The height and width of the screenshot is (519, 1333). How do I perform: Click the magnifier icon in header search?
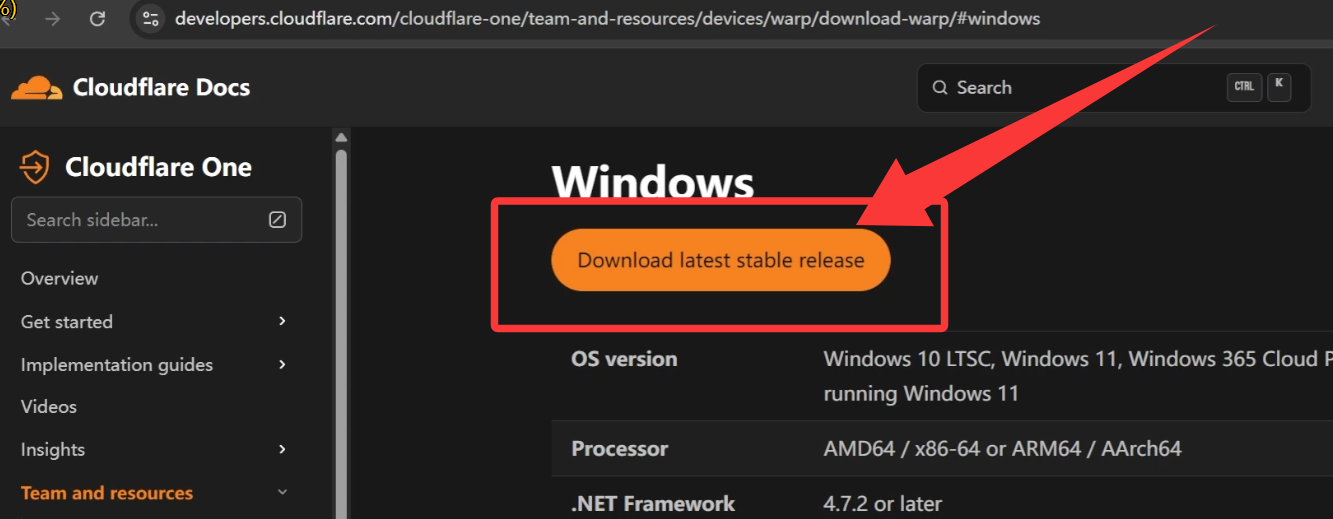pyautogui.click(x=940, y=88)
